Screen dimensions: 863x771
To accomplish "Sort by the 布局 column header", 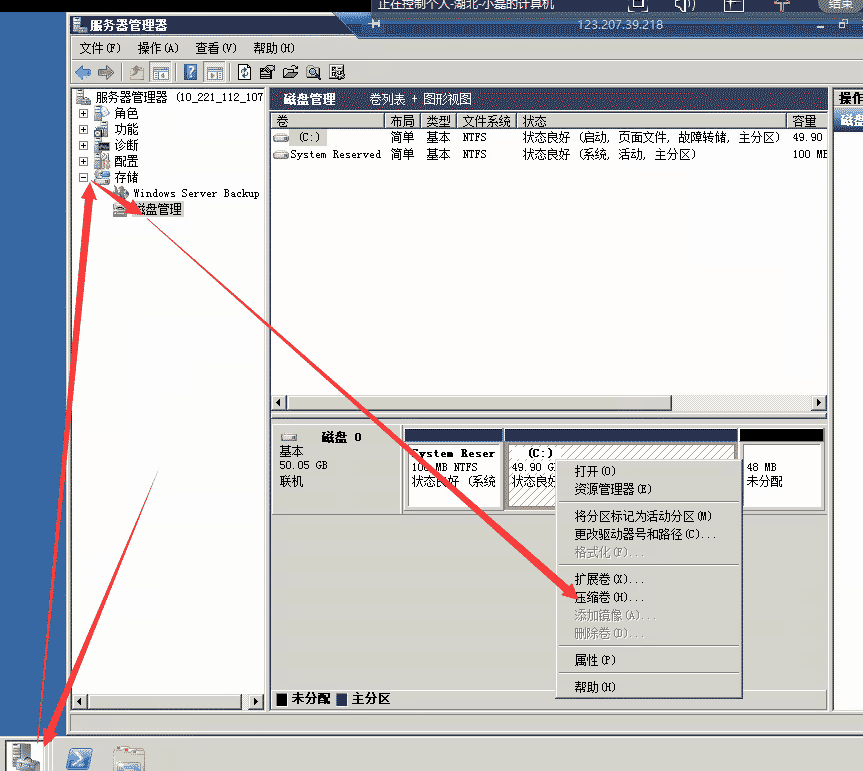I will pos(402,121).
